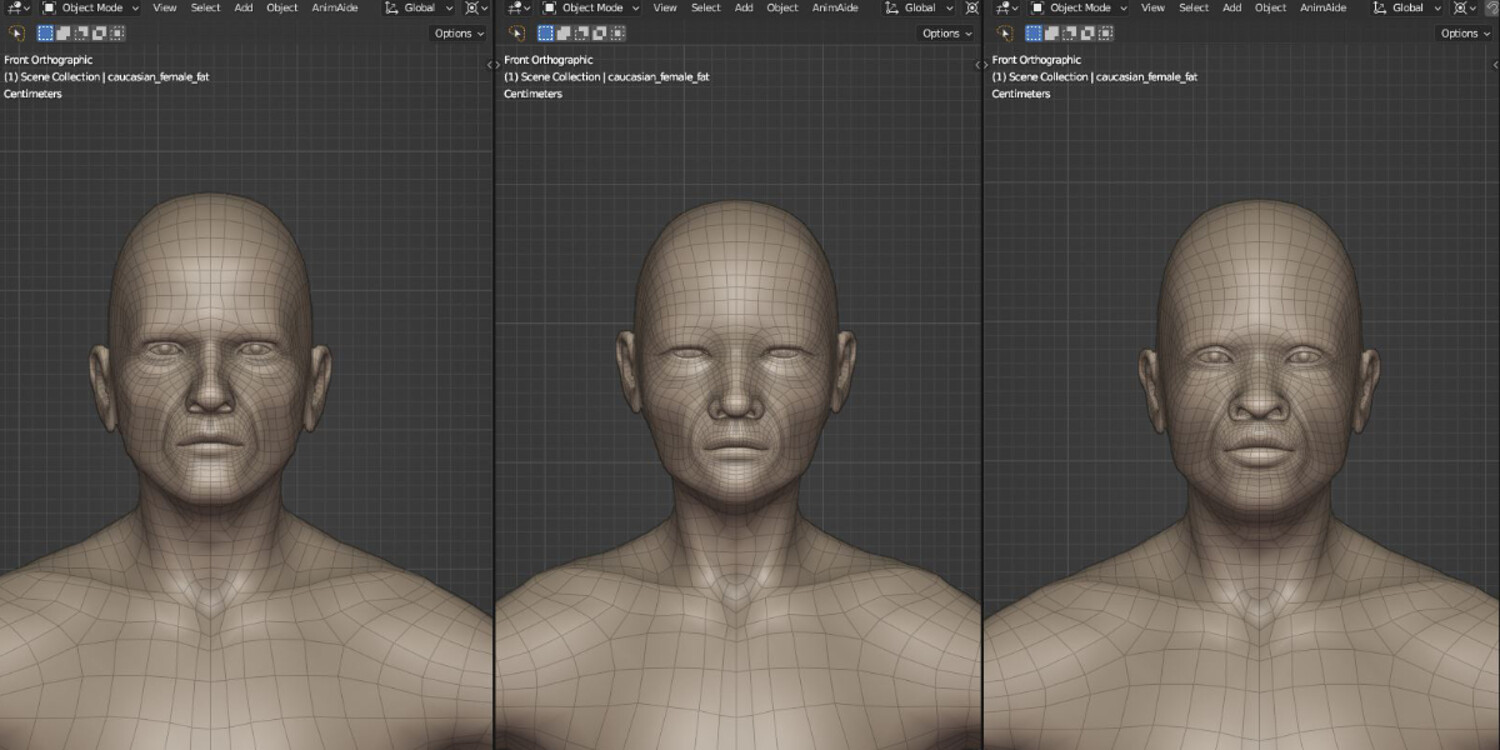This screenshot has width=1500, height=750.
Task: Choose Subtract selection mode in middle viewport
Action: pos(581,33)
